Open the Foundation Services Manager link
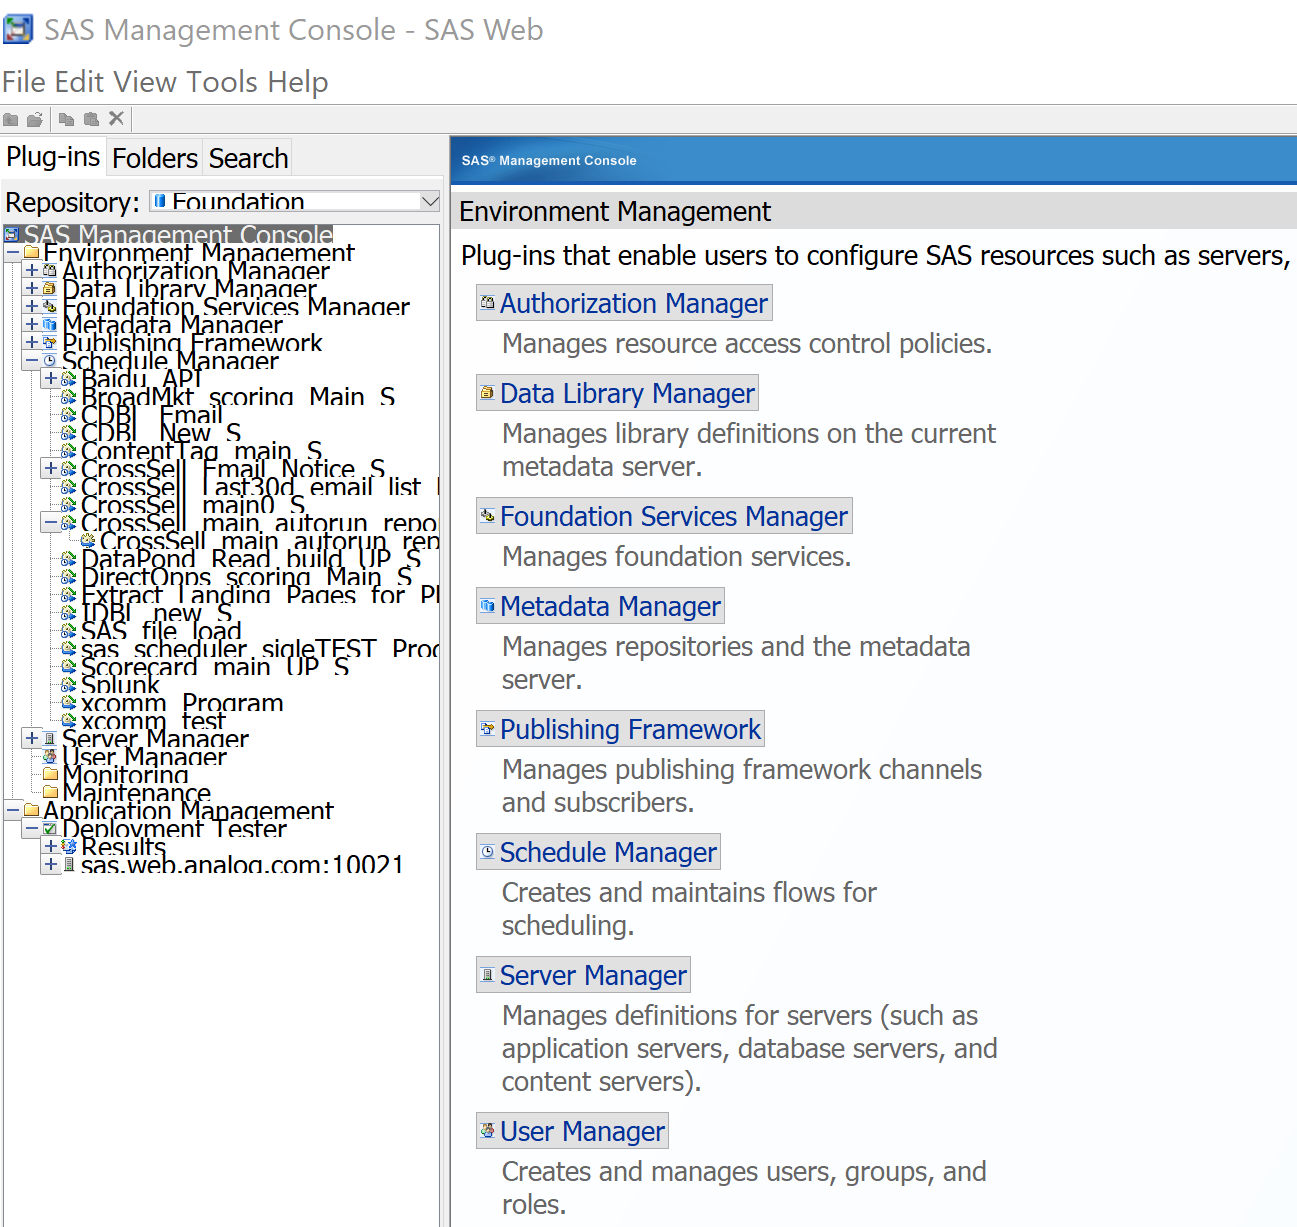 [x=675, y=516]
